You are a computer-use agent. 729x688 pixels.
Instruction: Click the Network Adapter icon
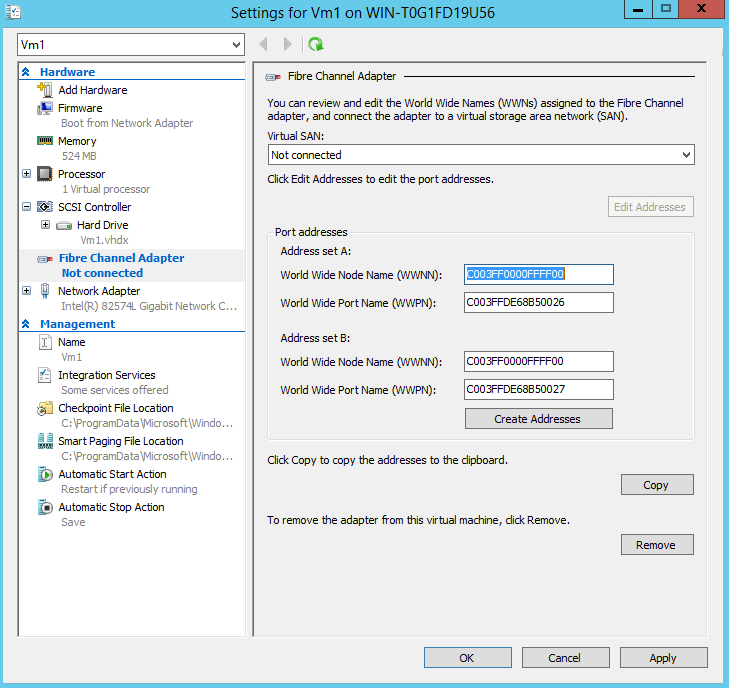coord(45,291)
